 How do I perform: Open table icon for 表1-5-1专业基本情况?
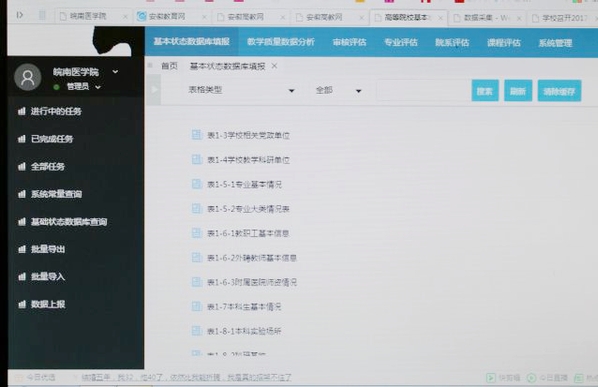[196, 184]
